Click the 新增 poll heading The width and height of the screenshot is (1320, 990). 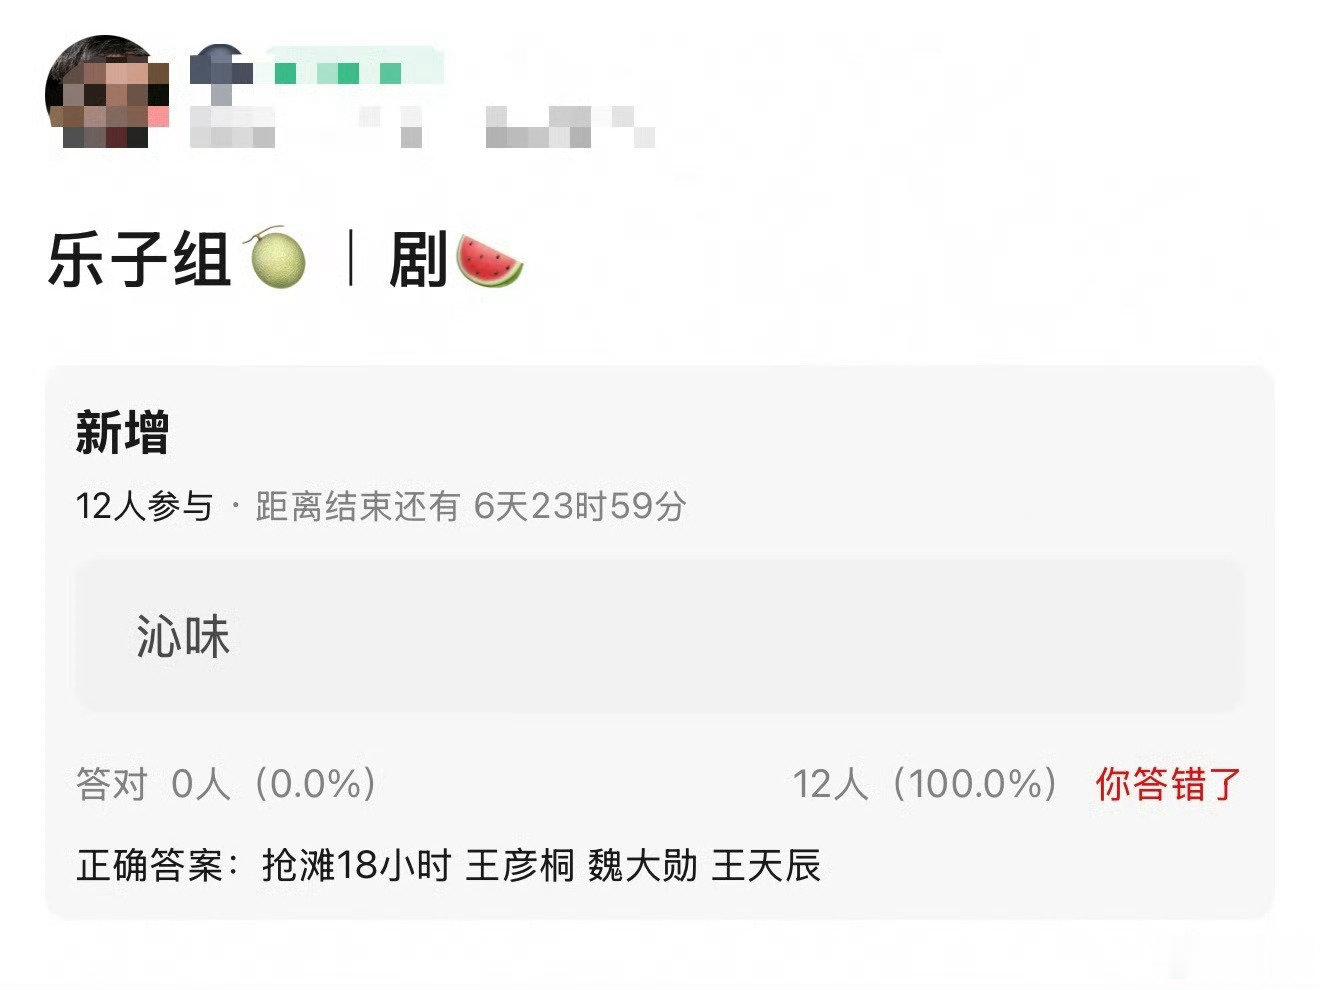point(122,433)
